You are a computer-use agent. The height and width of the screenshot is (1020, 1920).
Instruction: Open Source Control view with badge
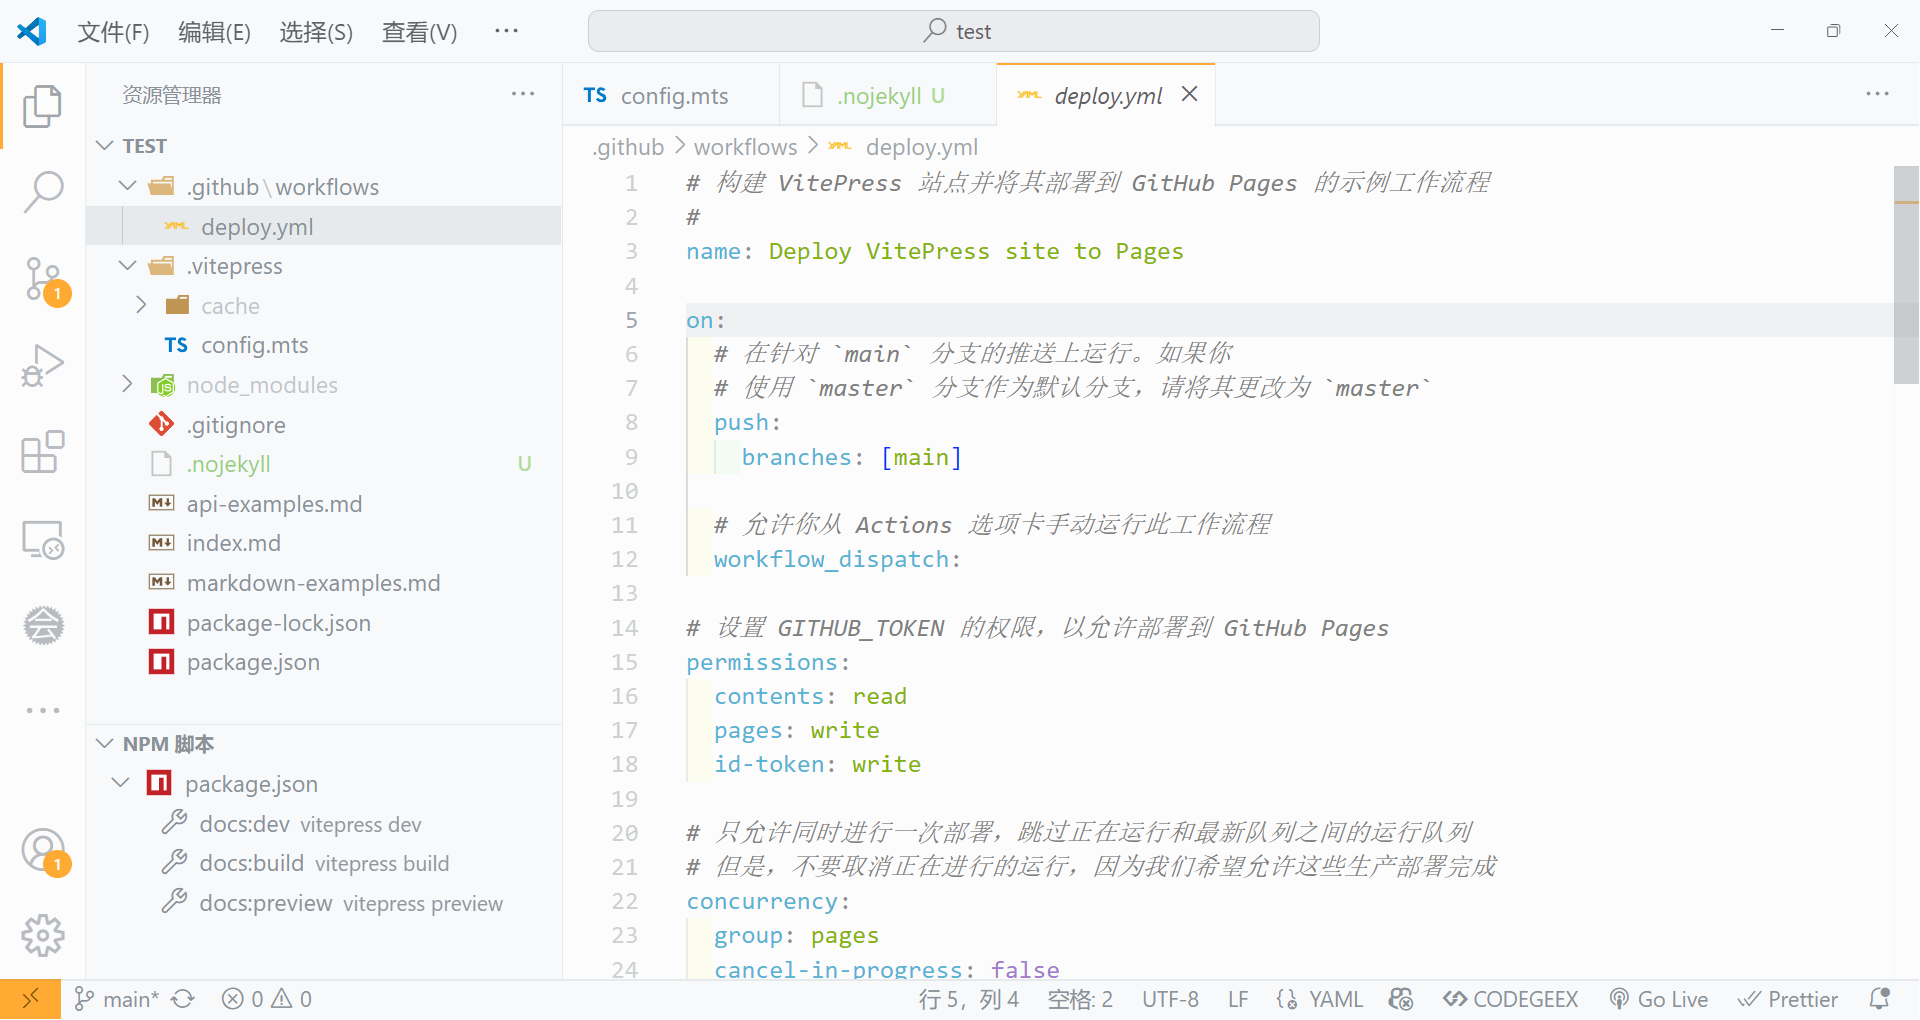click(44, 281)
